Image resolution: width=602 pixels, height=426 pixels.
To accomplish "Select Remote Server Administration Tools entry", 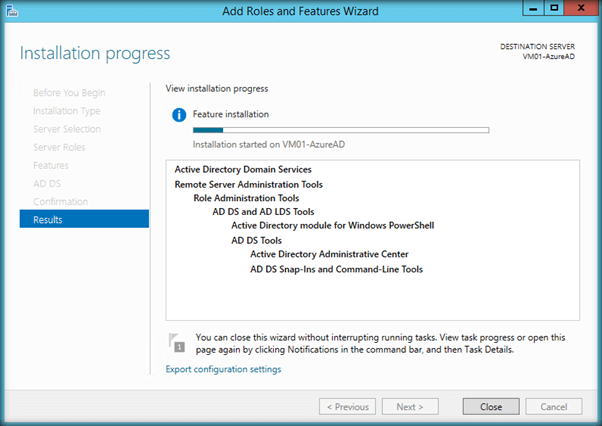I will (x=248, y=184).
